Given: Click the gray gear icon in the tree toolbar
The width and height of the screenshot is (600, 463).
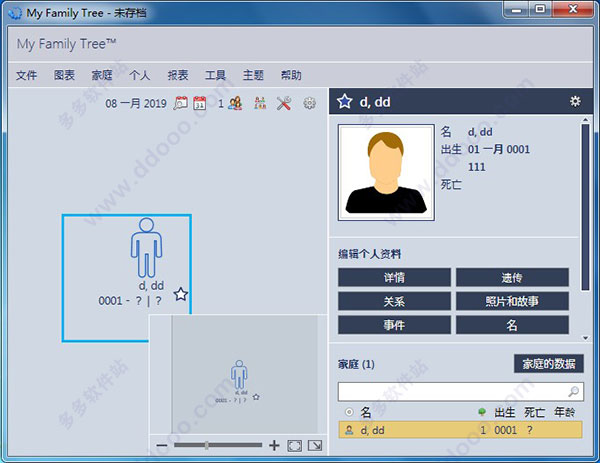Looking at the screenshot, I should tap(310, 103).
